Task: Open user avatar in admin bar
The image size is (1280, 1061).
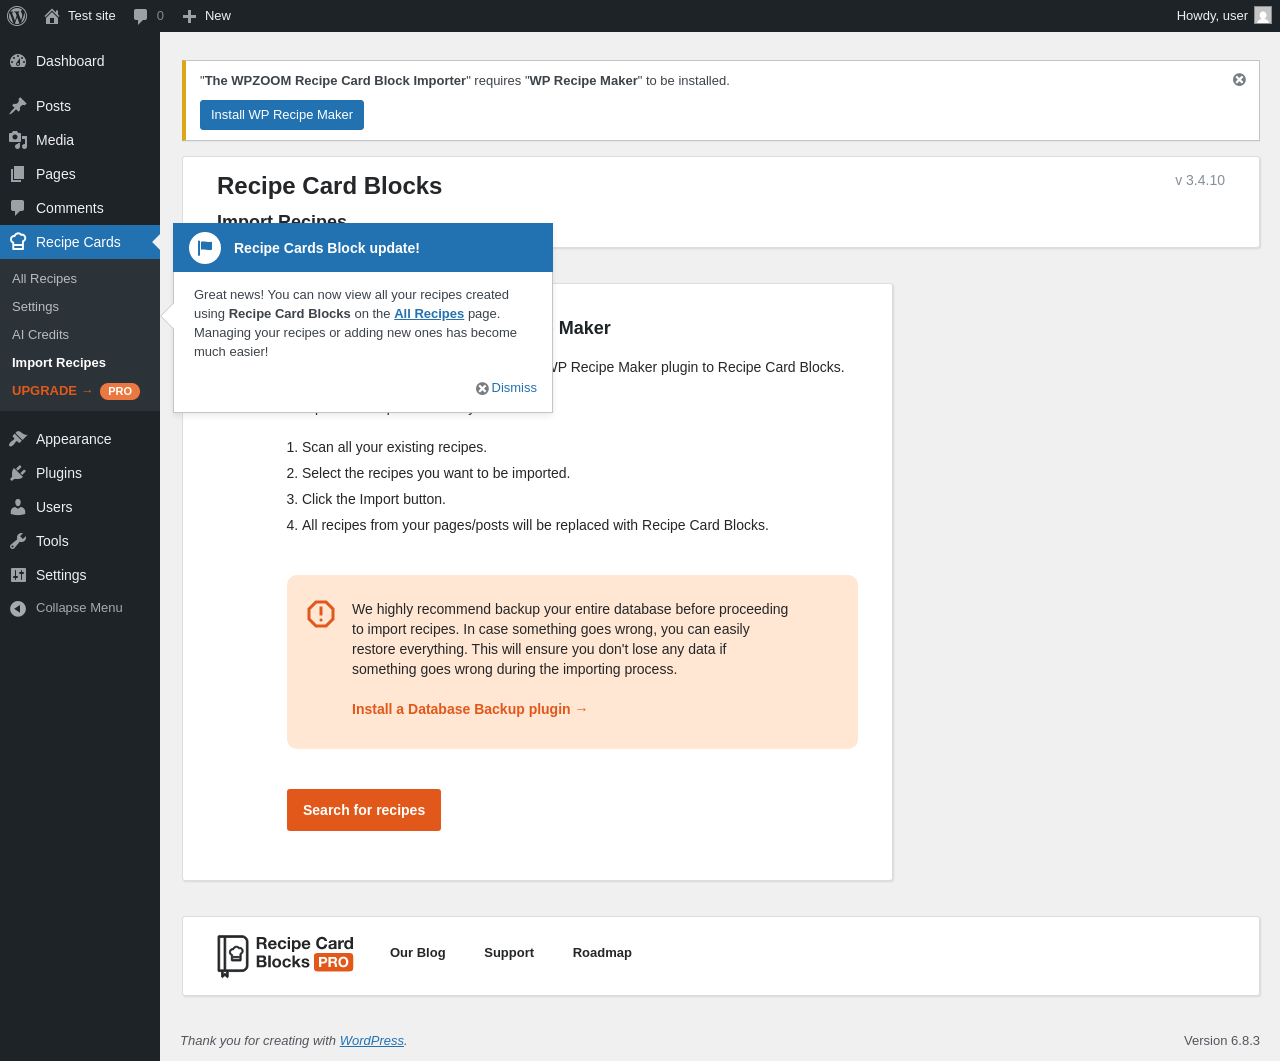Action: click(x=1263, y=15)
